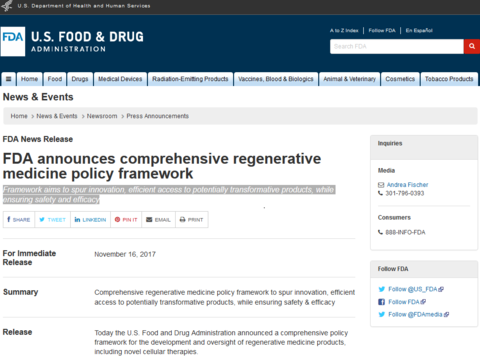
Task: Go to News & Events breadcrumb link
Action: click(57, 116)
